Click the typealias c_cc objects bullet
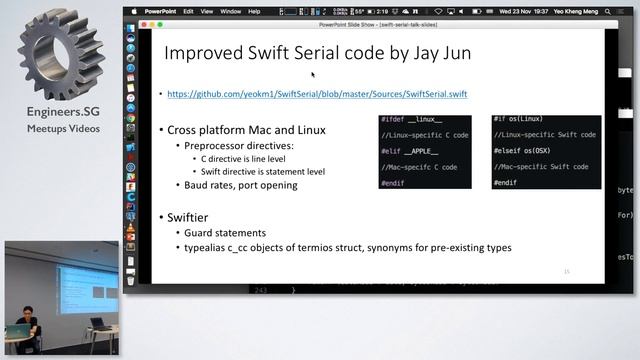Image resolution: width=640 pixels, height=360 pixels. click(x=348, y=248)
